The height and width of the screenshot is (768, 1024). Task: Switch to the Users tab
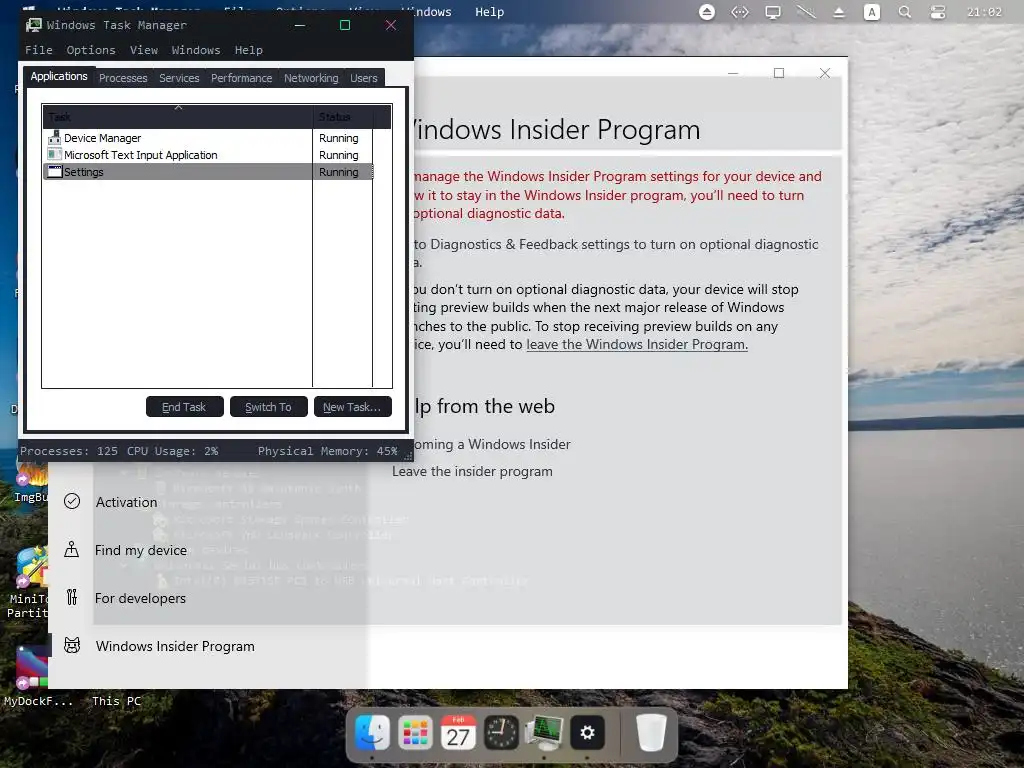[364, 78]
